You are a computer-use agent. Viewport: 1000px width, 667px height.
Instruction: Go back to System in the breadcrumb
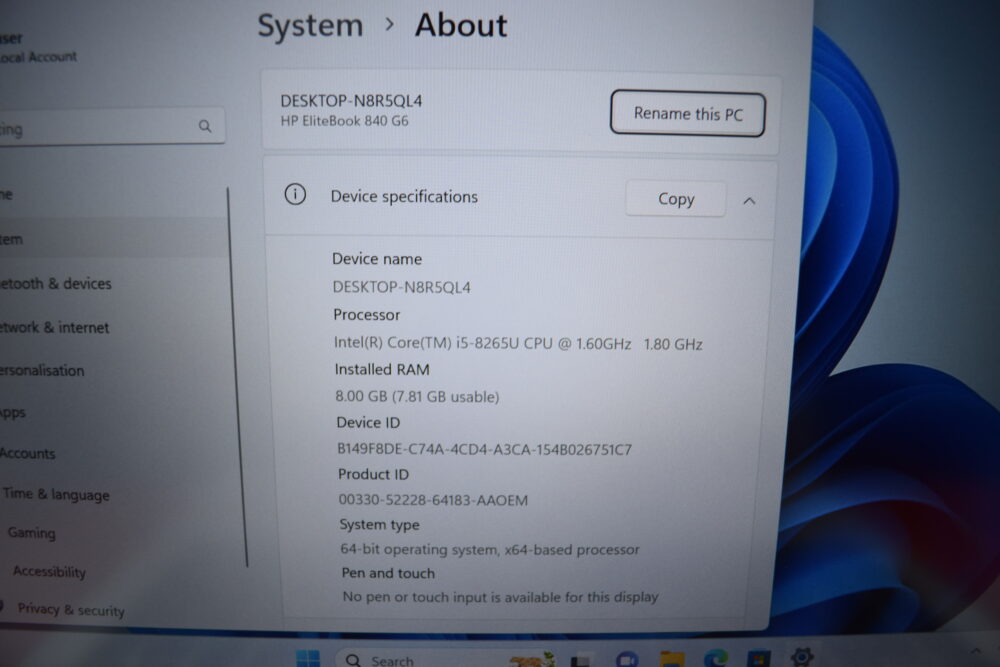click(x=310, y=26)
